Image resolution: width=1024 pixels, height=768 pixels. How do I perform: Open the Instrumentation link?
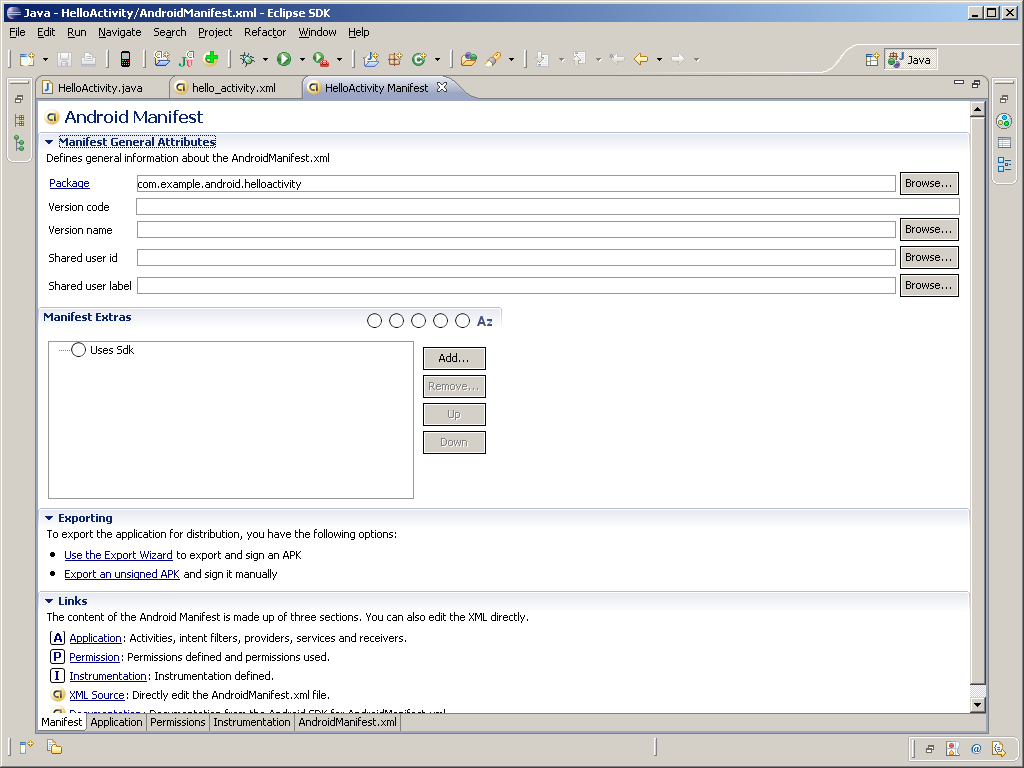click(108, 676)
